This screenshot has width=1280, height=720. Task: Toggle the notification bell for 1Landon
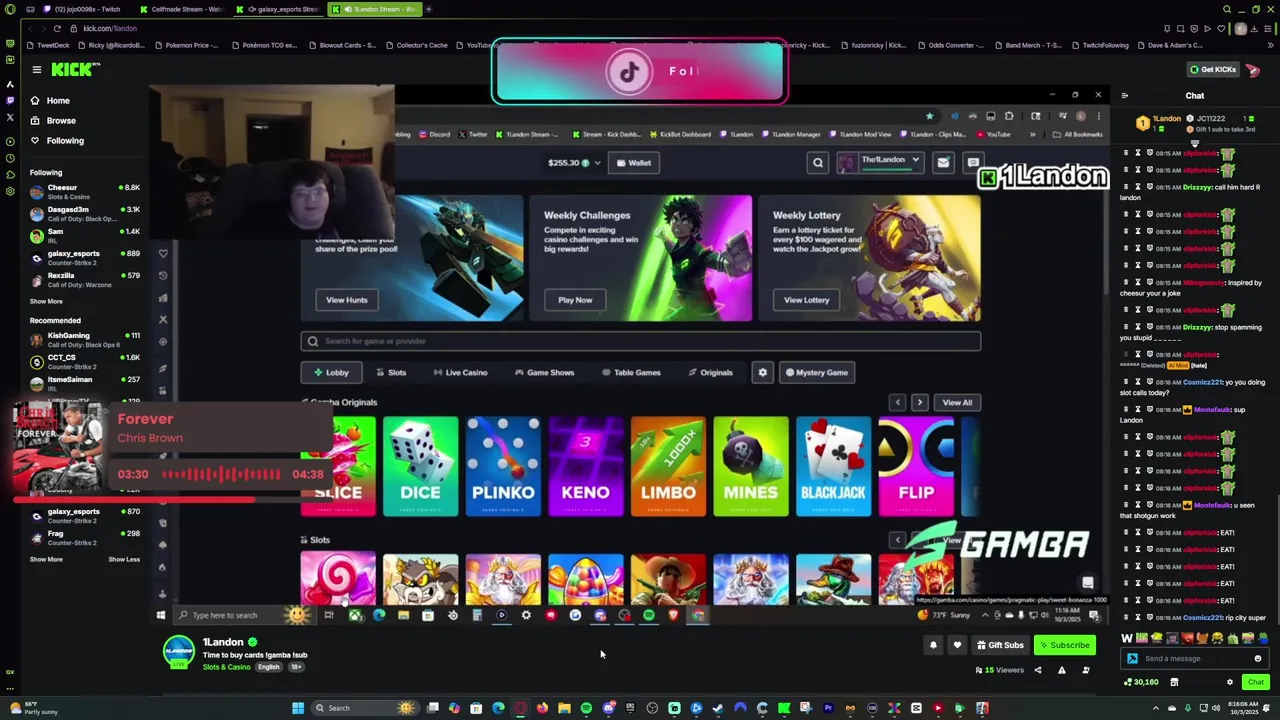(x=933, y=645)
